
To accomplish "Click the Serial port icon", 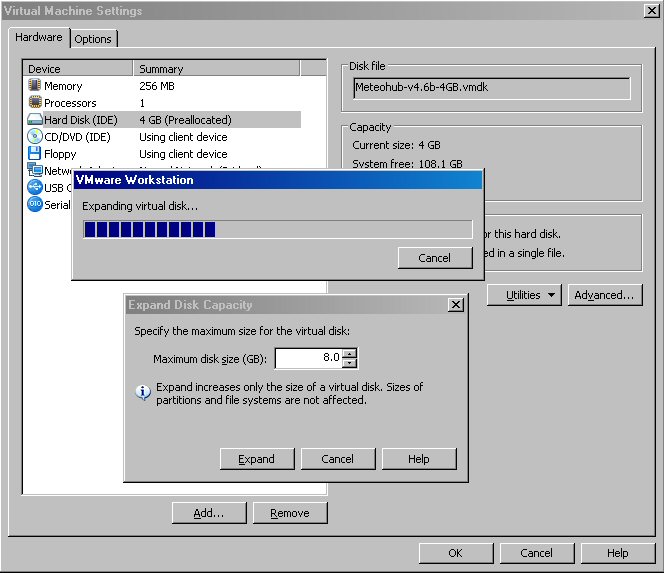I will click(35, 204).
